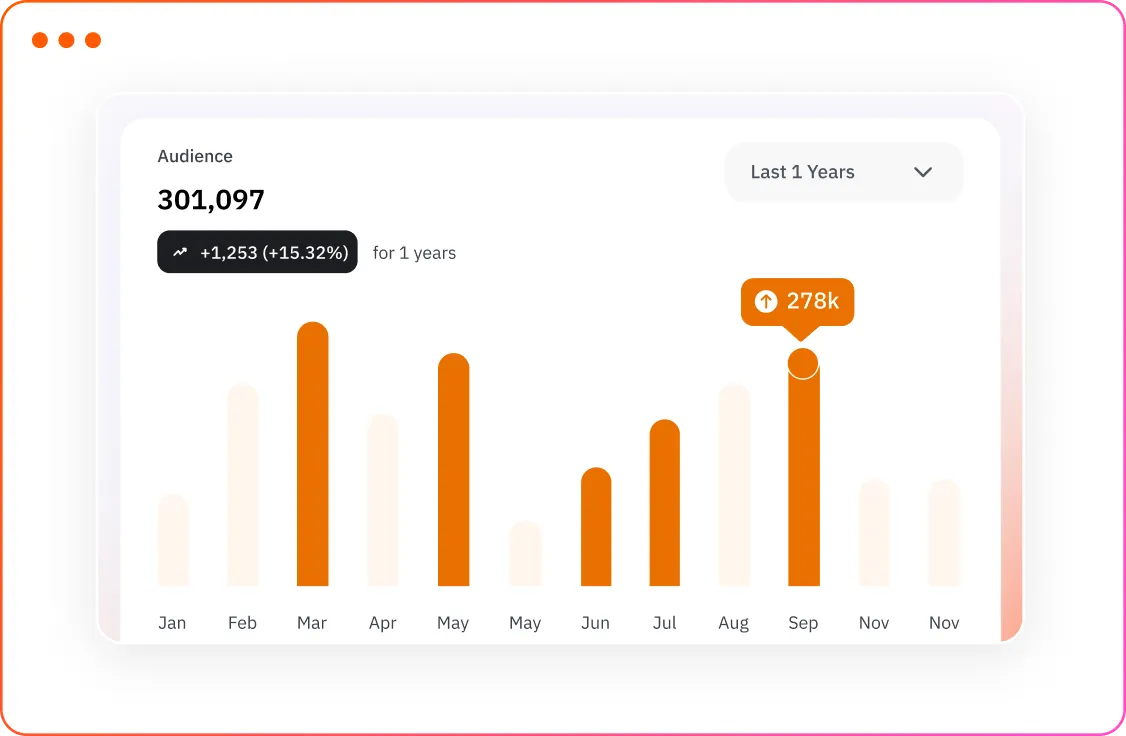Click the upward arrow icon in the 278k tooltip
The height and width of the screenshot is (736, 1126).
pos(767,301)
